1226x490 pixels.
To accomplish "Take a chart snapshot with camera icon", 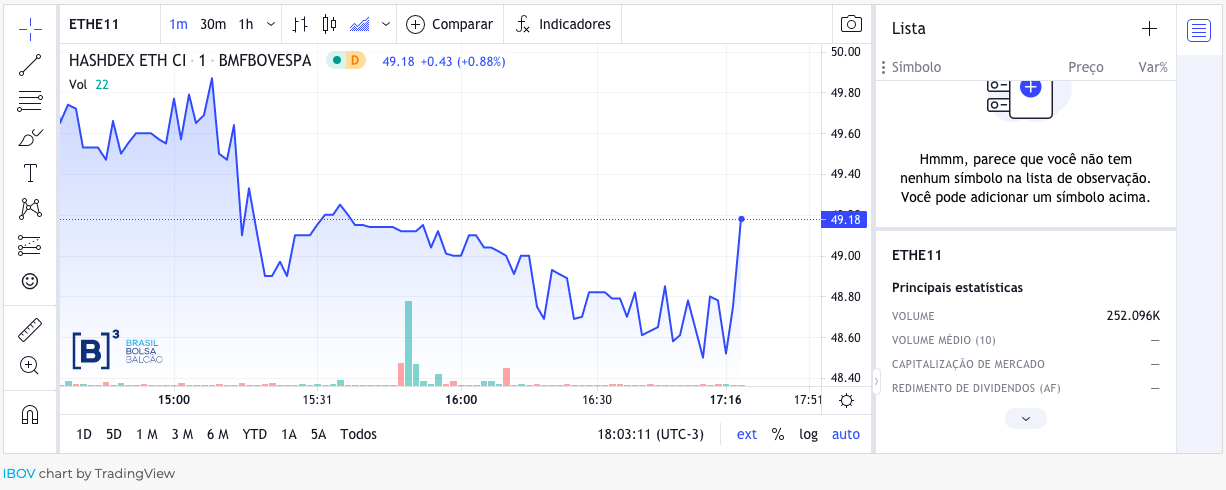I will 851,24.
